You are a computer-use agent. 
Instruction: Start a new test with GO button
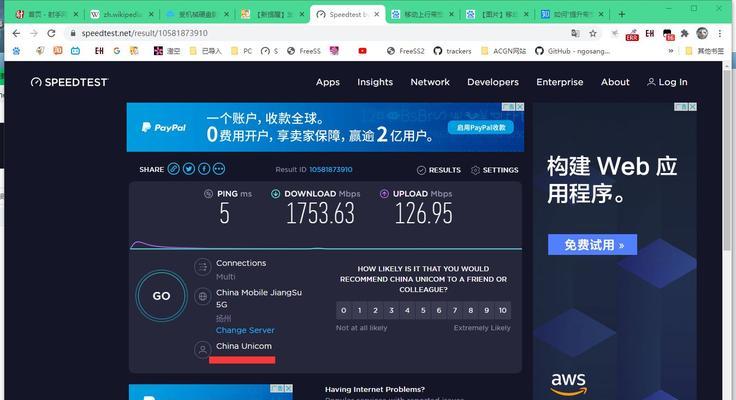click(161, 296)
